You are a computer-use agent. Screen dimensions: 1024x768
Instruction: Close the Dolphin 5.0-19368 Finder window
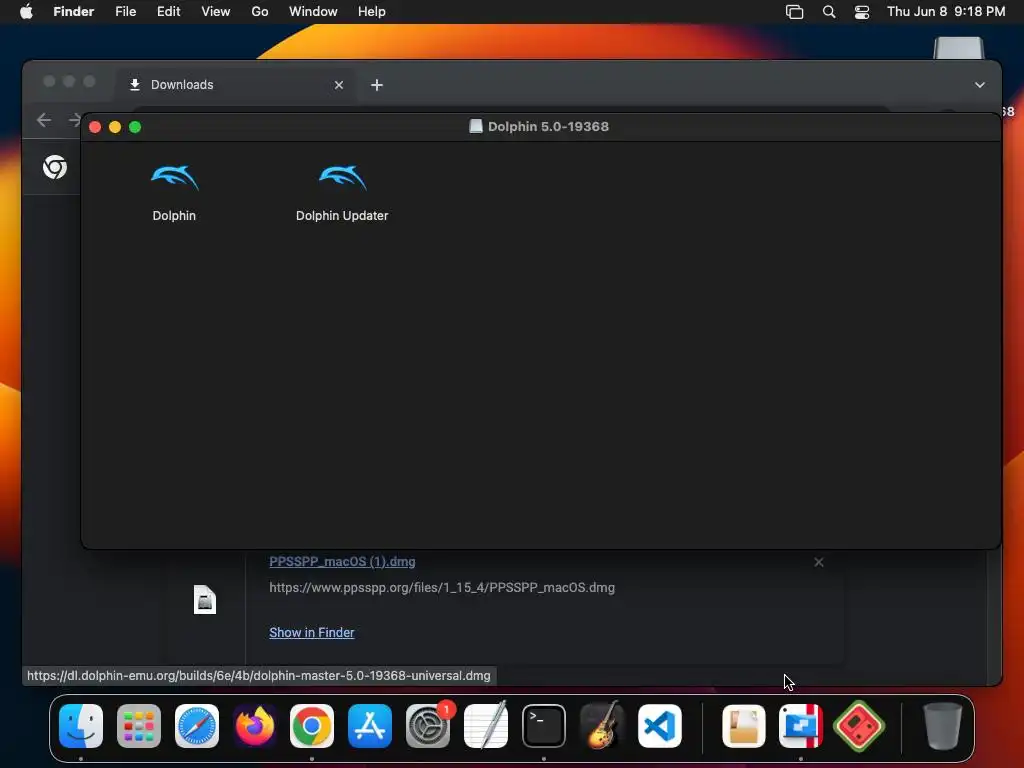(x=95, y=127)
